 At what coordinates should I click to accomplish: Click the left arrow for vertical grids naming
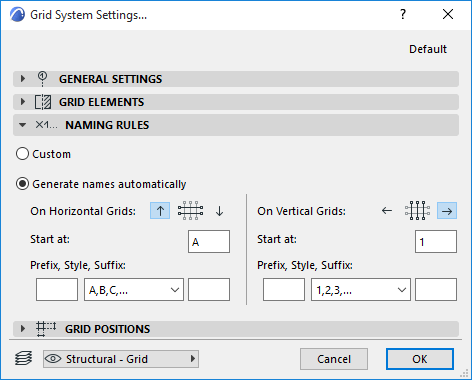click(x=387, y=211)
